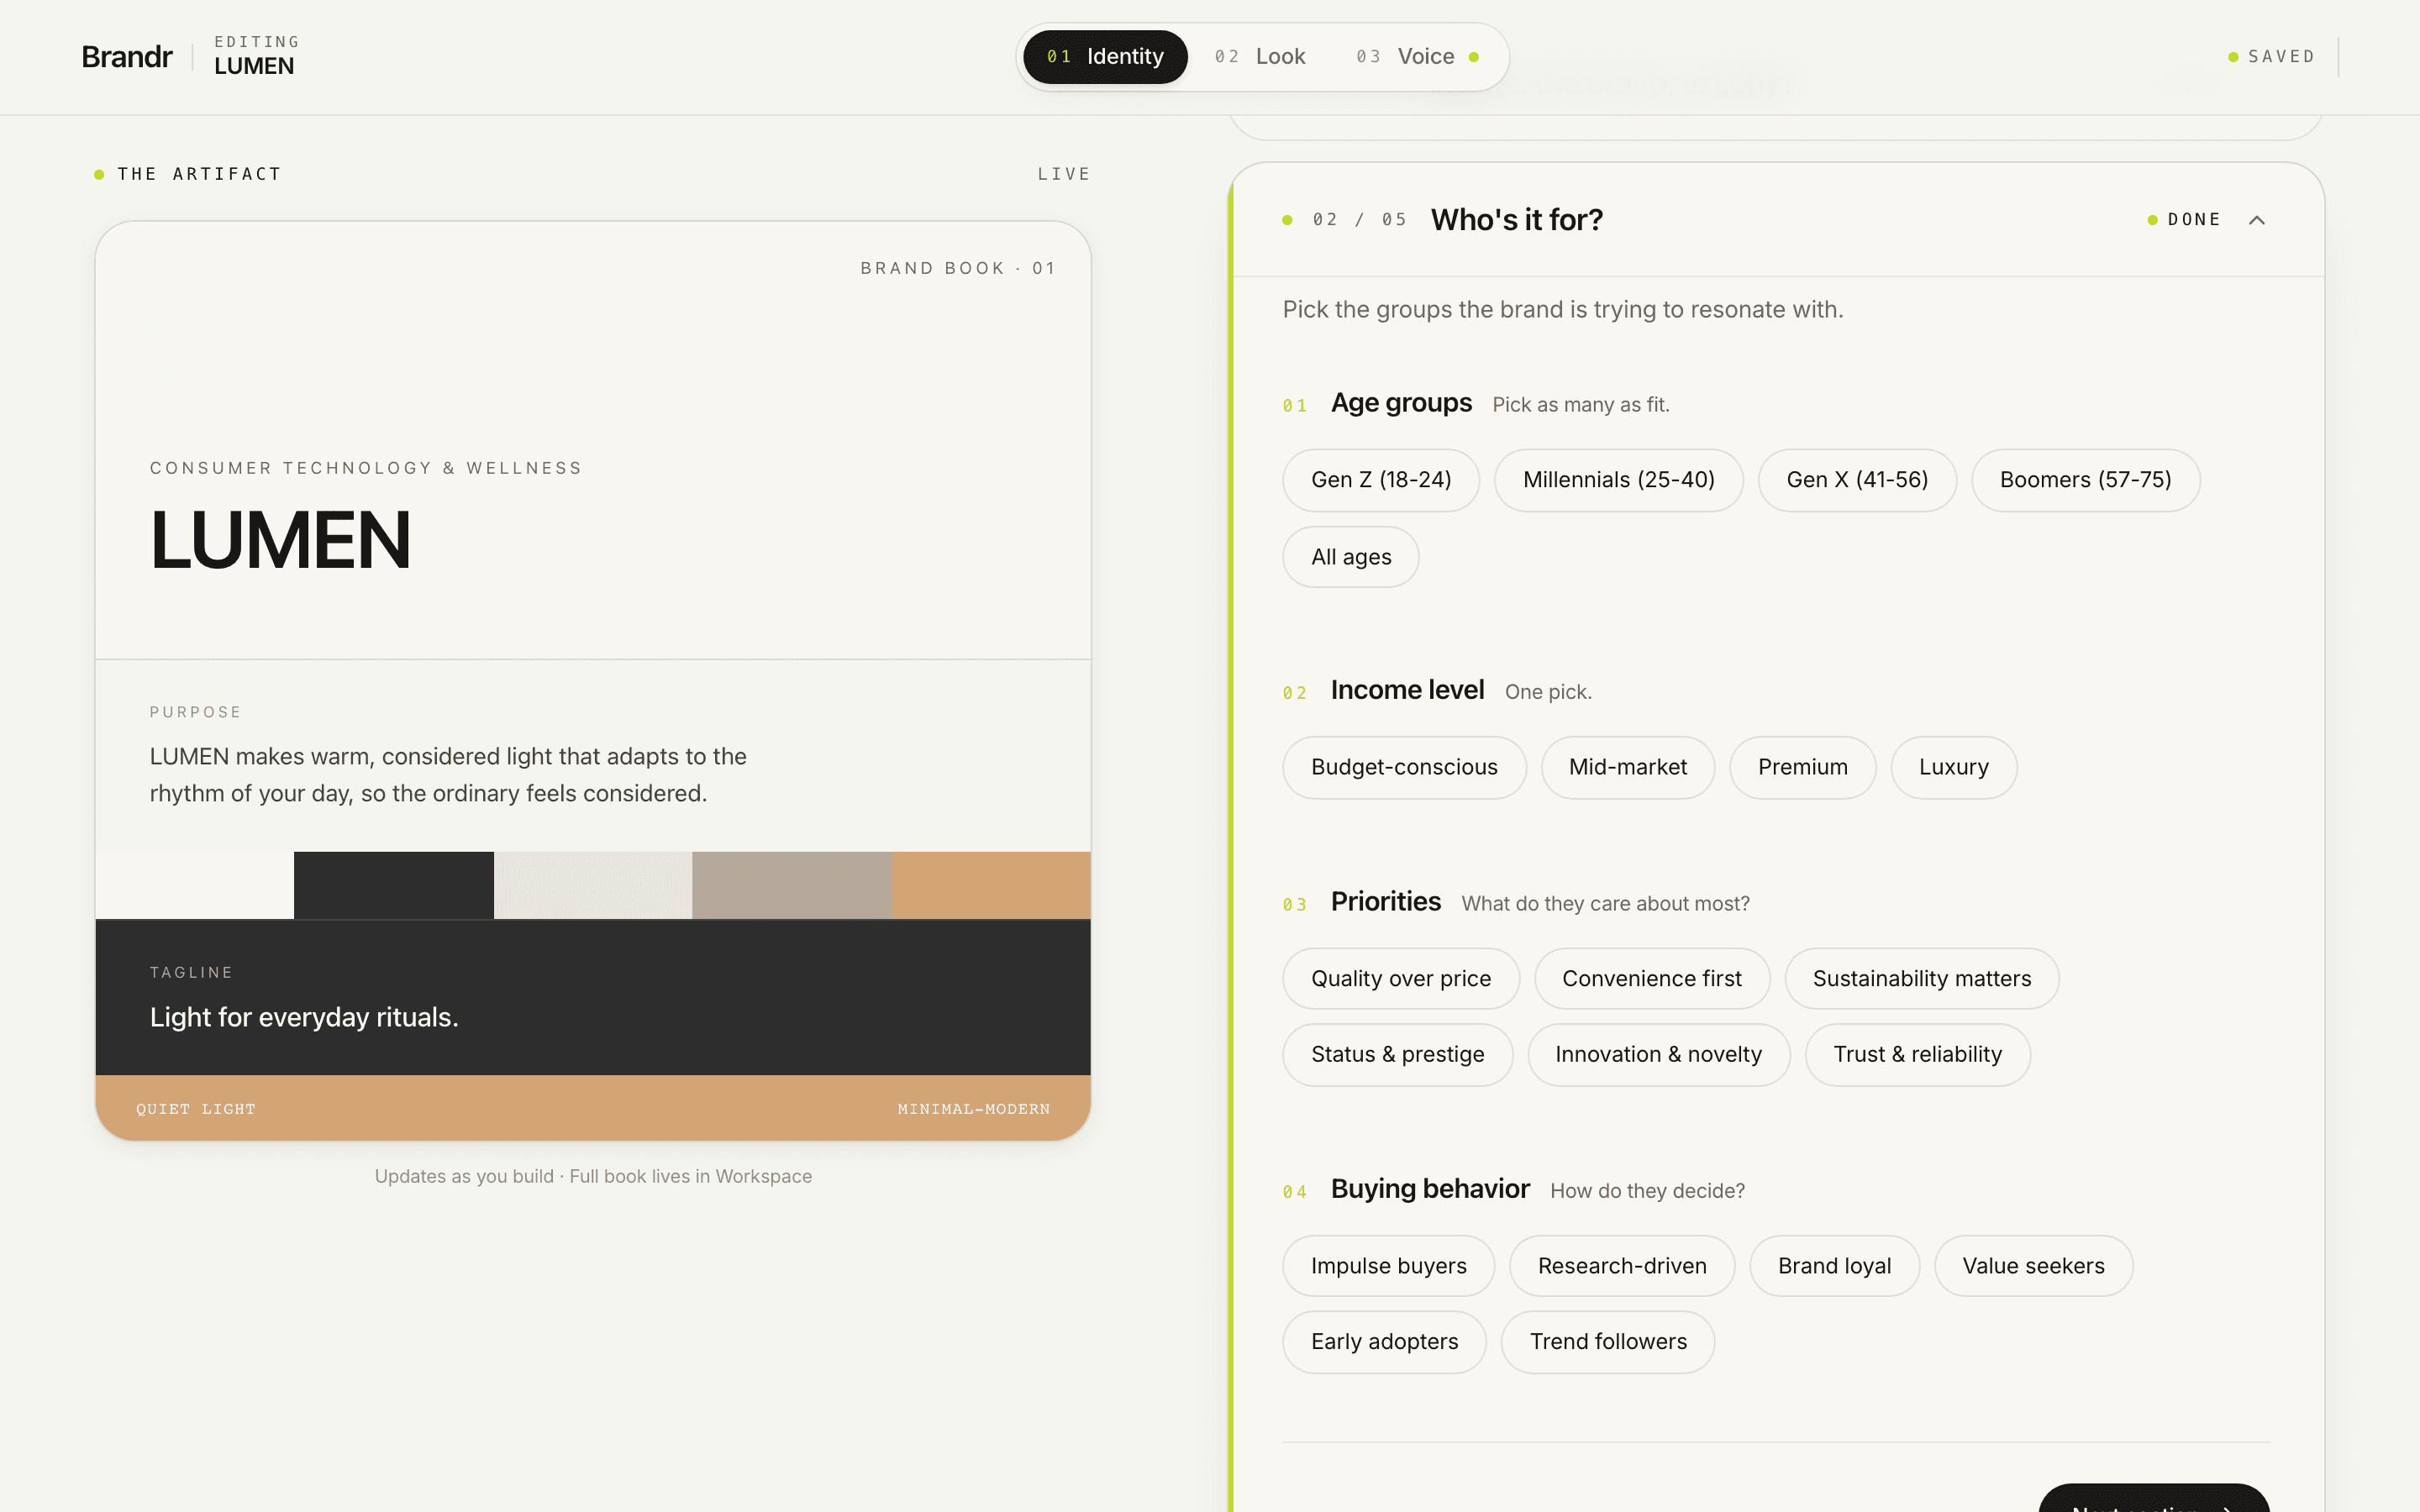Click the QUIET LIGHT footer label

pyautogui.click(x=196, y=1109)
